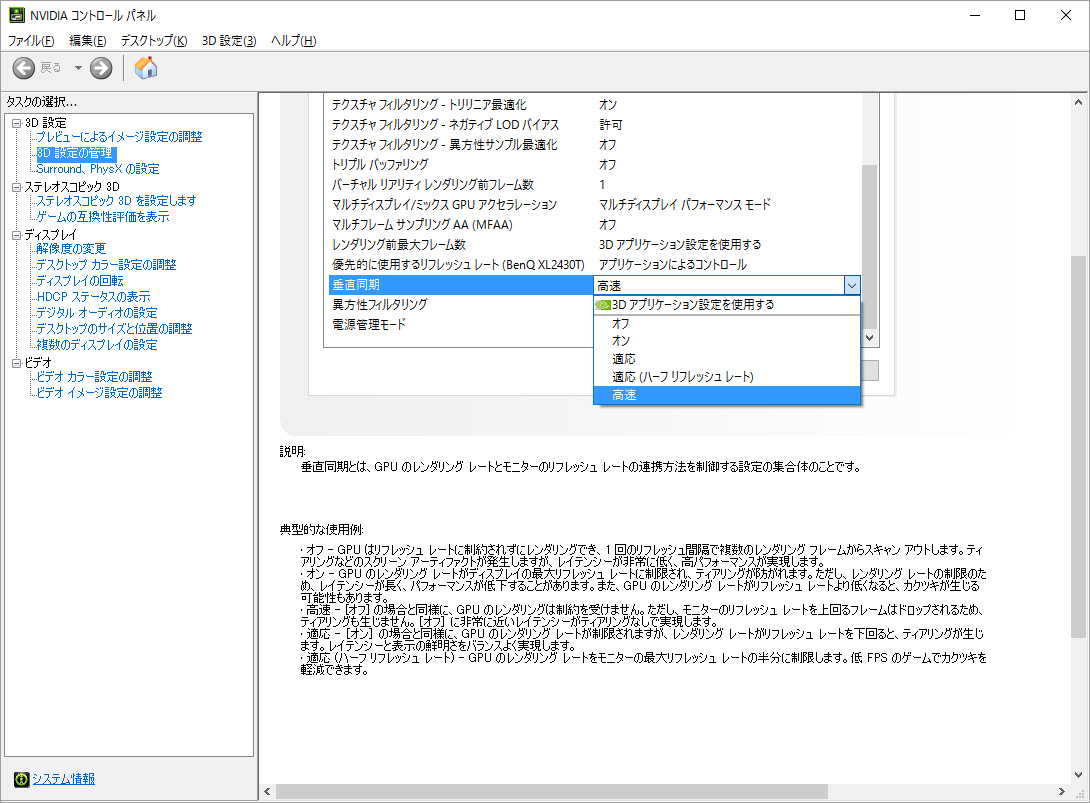Open the 3D 設定(3) menu
Viewport: 1090px width, 803px height.
click(x=229, y=41)
